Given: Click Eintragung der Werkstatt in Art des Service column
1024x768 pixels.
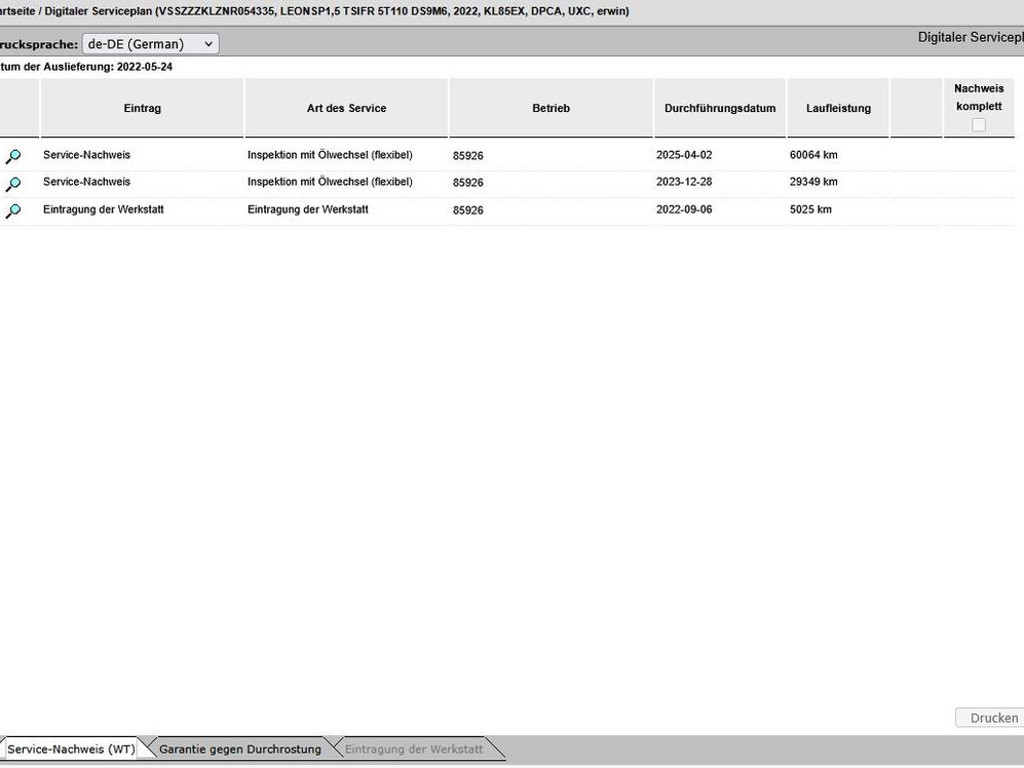Looking at the screenshot, I should click(308, 210).
